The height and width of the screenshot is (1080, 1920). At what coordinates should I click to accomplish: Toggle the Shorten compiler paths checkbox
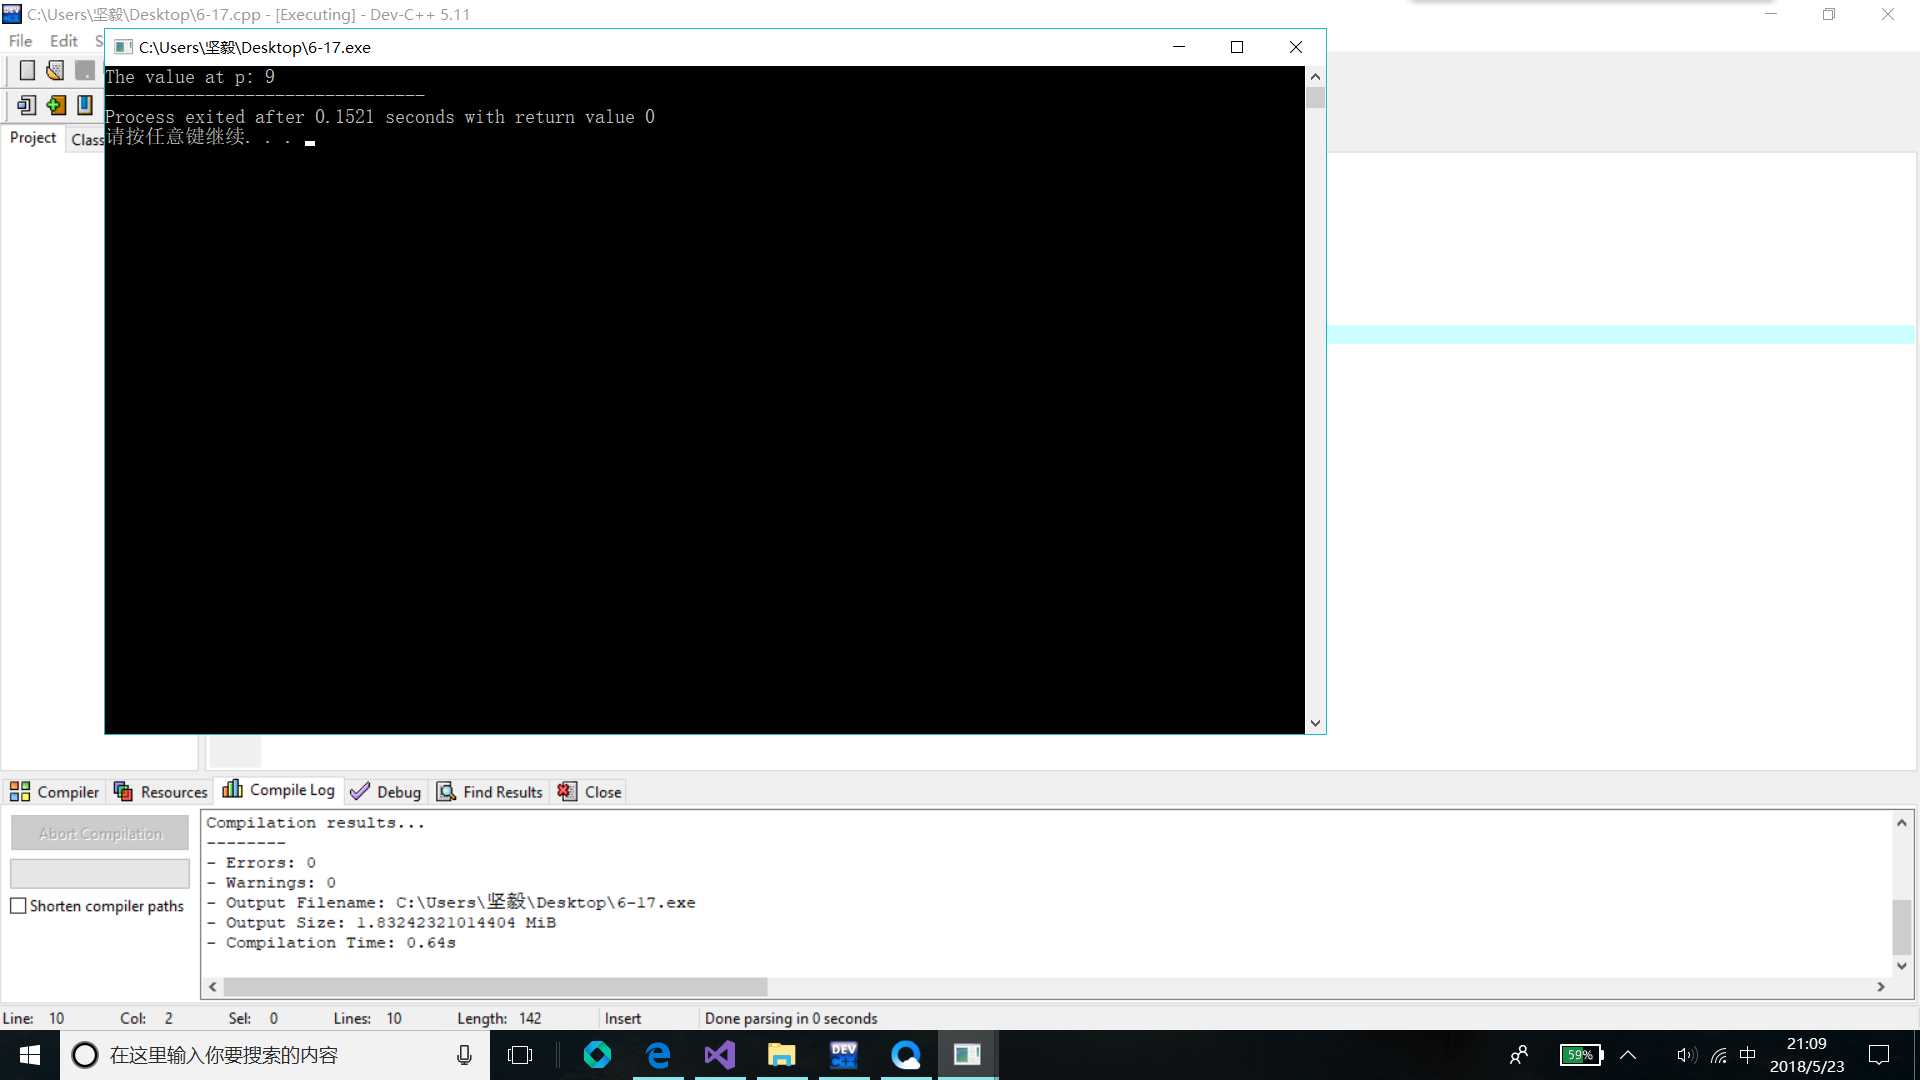(x=18, y=906)
